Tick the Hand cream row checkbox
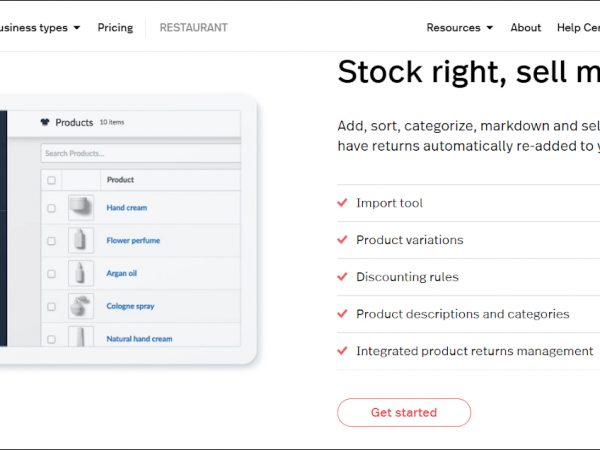The width and height of the screenshot is (600, 450). pos(52,208)
